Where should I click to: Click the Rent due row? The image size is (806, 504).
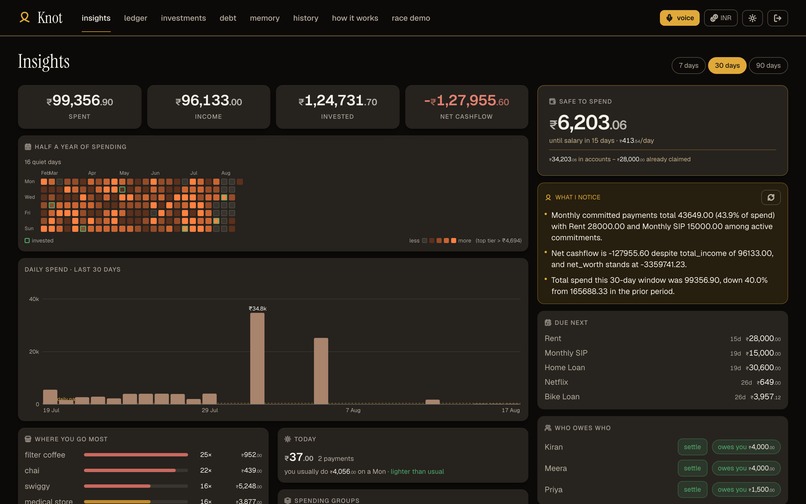point(663,338)
